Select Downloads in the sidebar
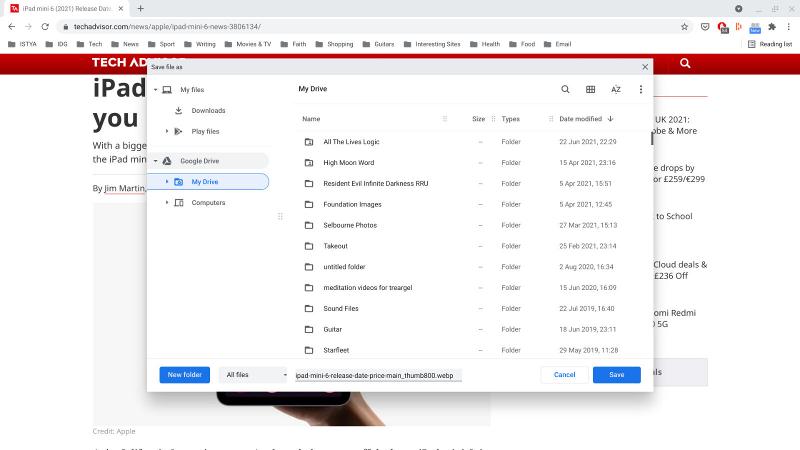 pyautogui.click(x=208, y=111)
